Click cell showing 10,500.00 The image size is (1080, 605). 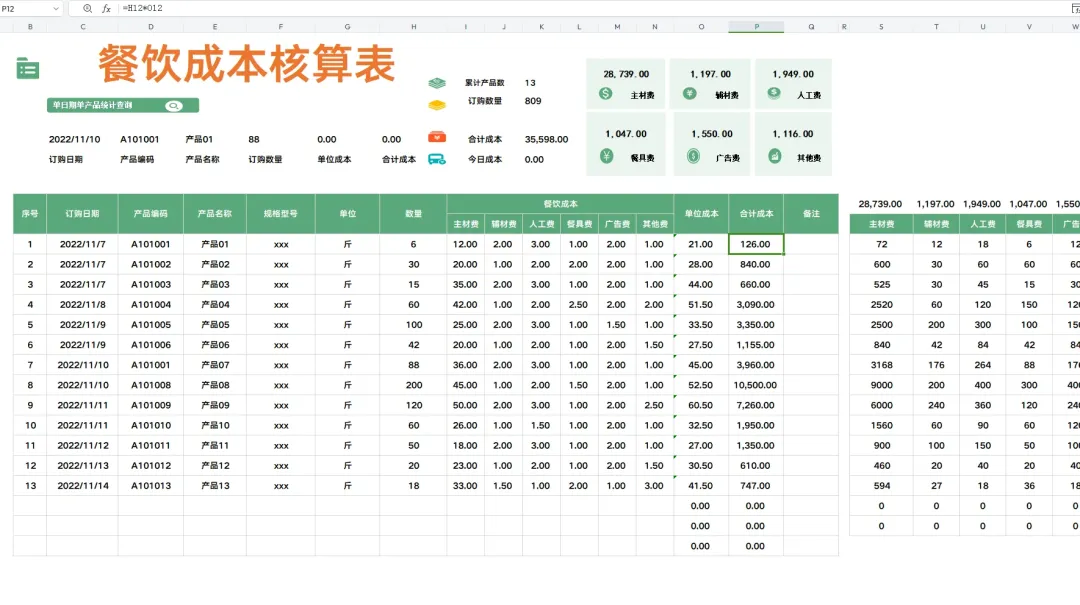(x=756, y=385)
